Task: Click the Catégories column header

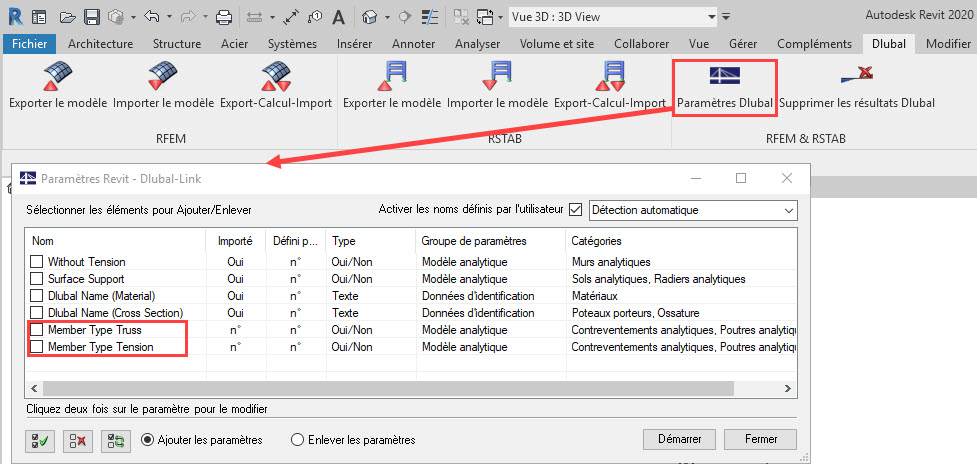Action: pyautogui.click(x=681, y=241)
